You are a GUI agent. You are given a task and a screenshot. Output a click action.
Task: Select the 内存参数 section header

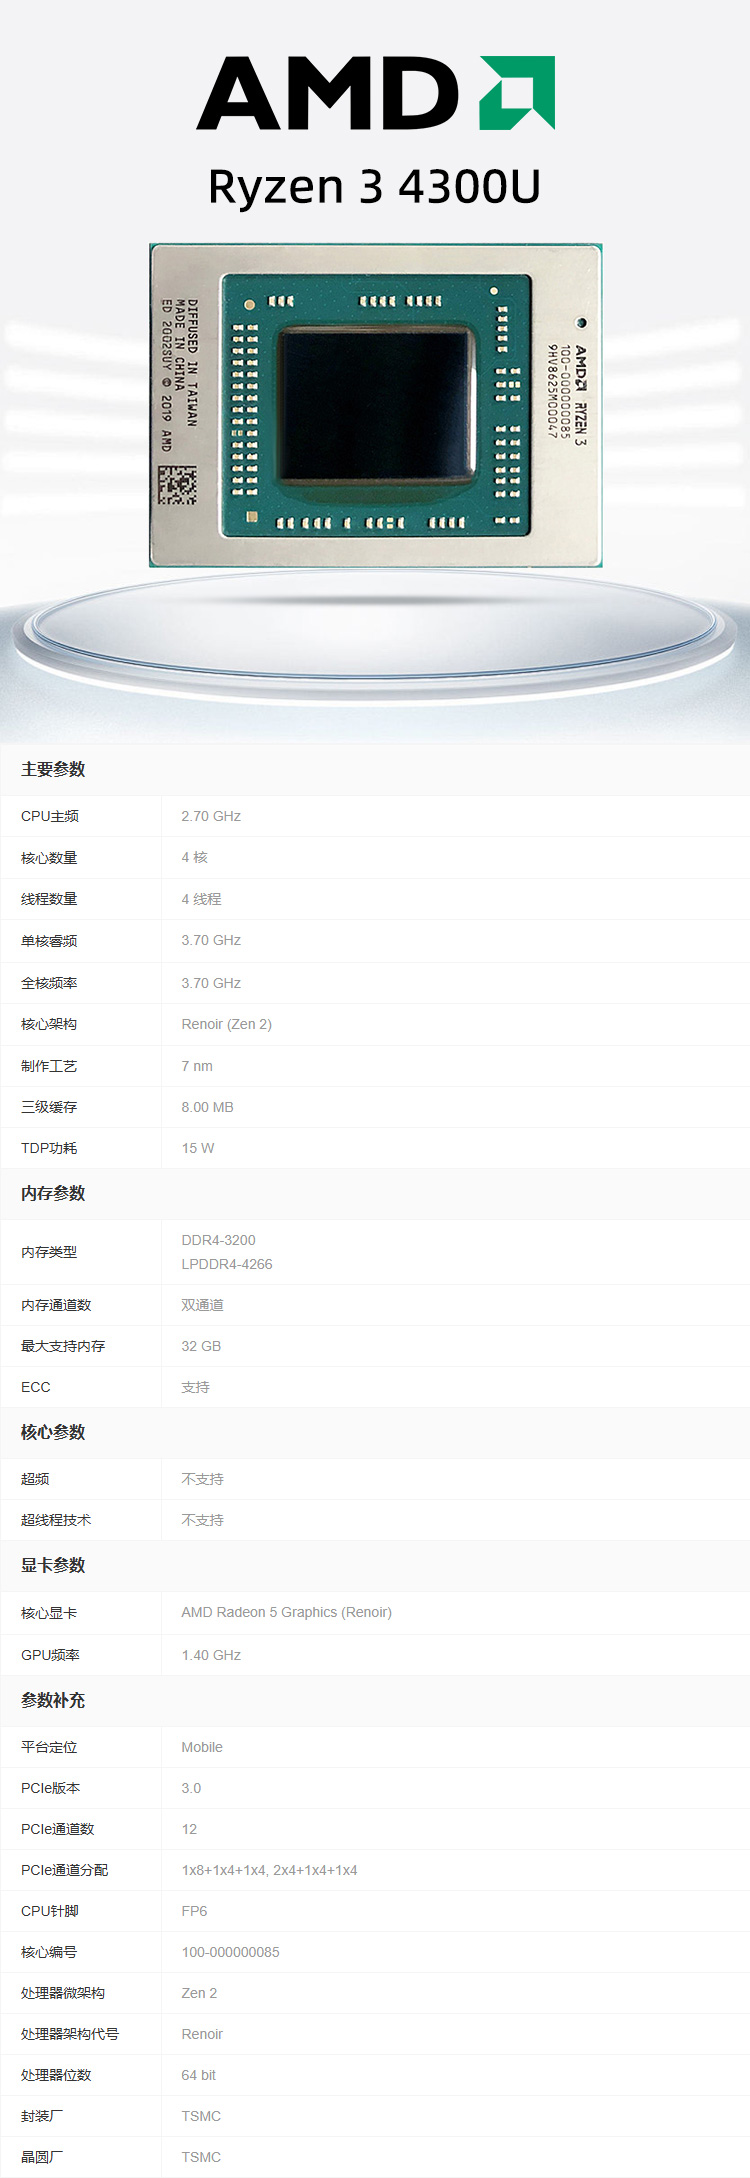coord(53,1193)
